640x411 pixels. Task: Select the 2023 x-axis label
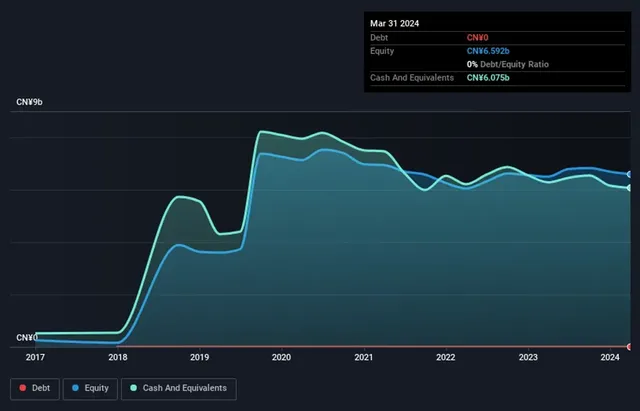click(528, 357)
